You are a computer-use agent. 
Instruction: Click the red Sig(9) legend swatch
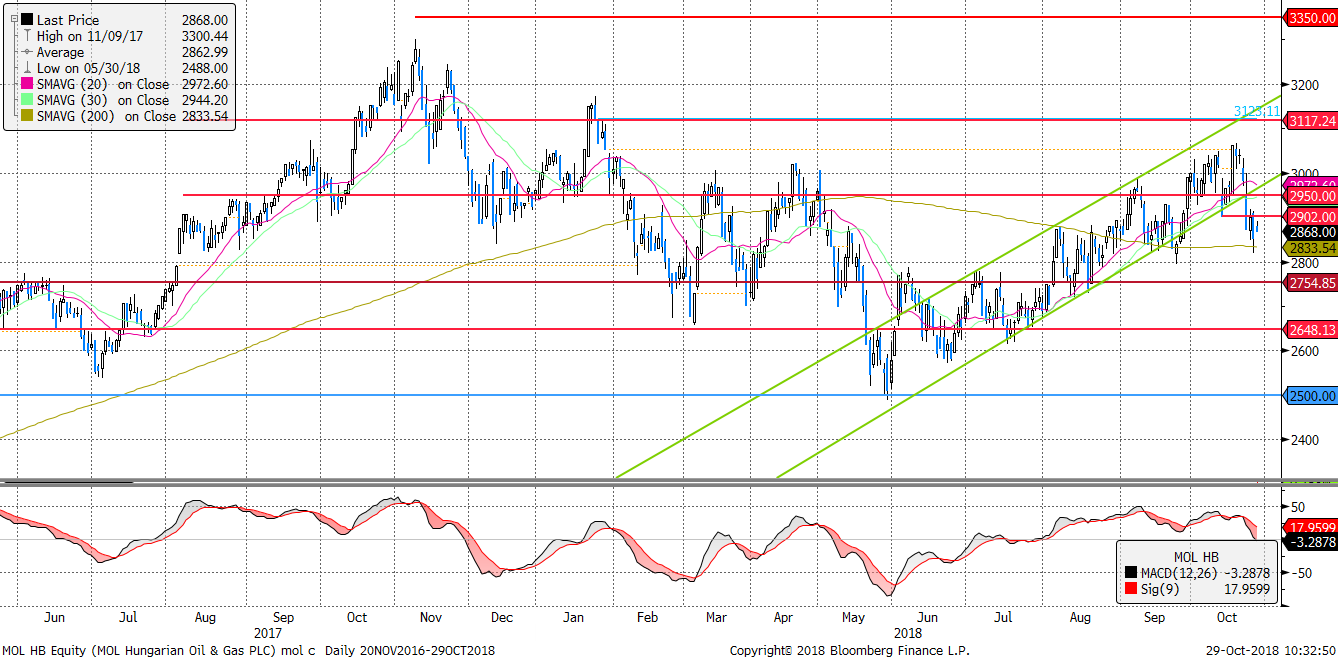coord(1130,588)
